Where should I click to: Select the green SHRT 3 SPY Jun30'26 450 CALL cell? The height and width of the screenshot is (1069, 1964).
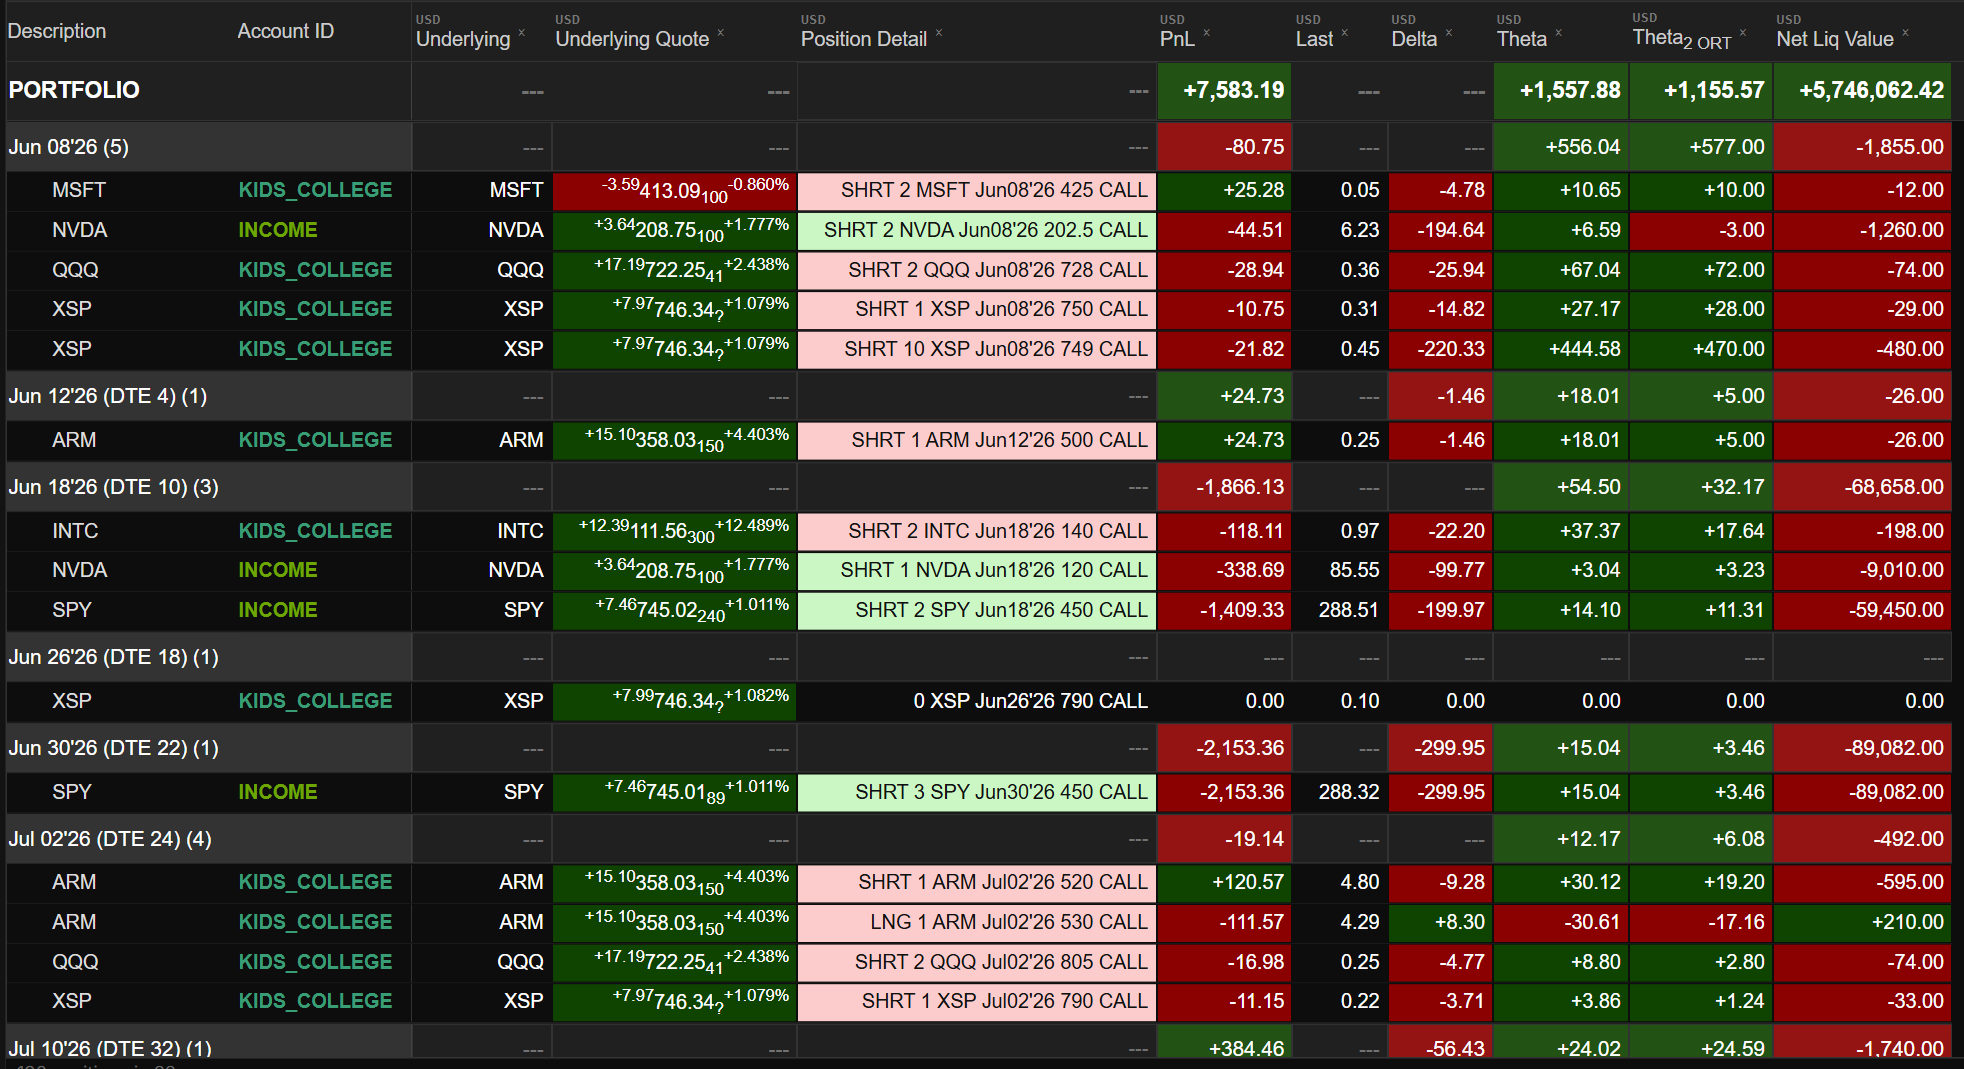977,792
